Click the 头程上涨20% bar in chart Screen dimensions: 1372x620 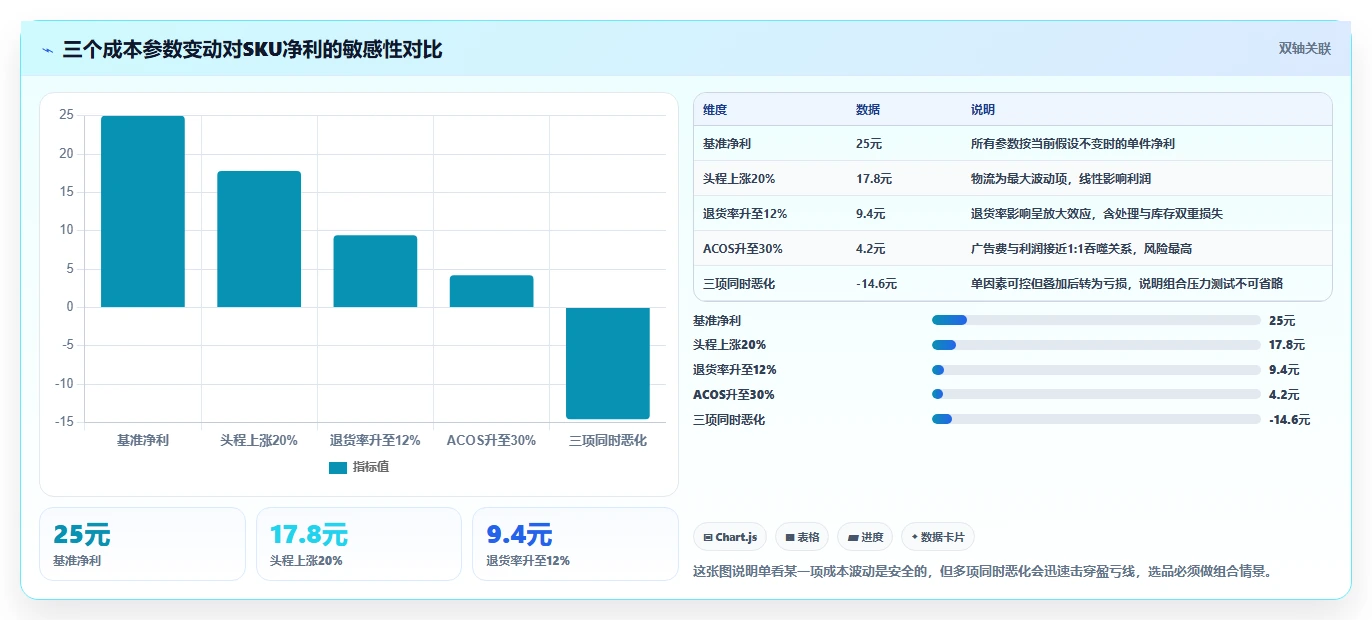(x=259, y=239)
